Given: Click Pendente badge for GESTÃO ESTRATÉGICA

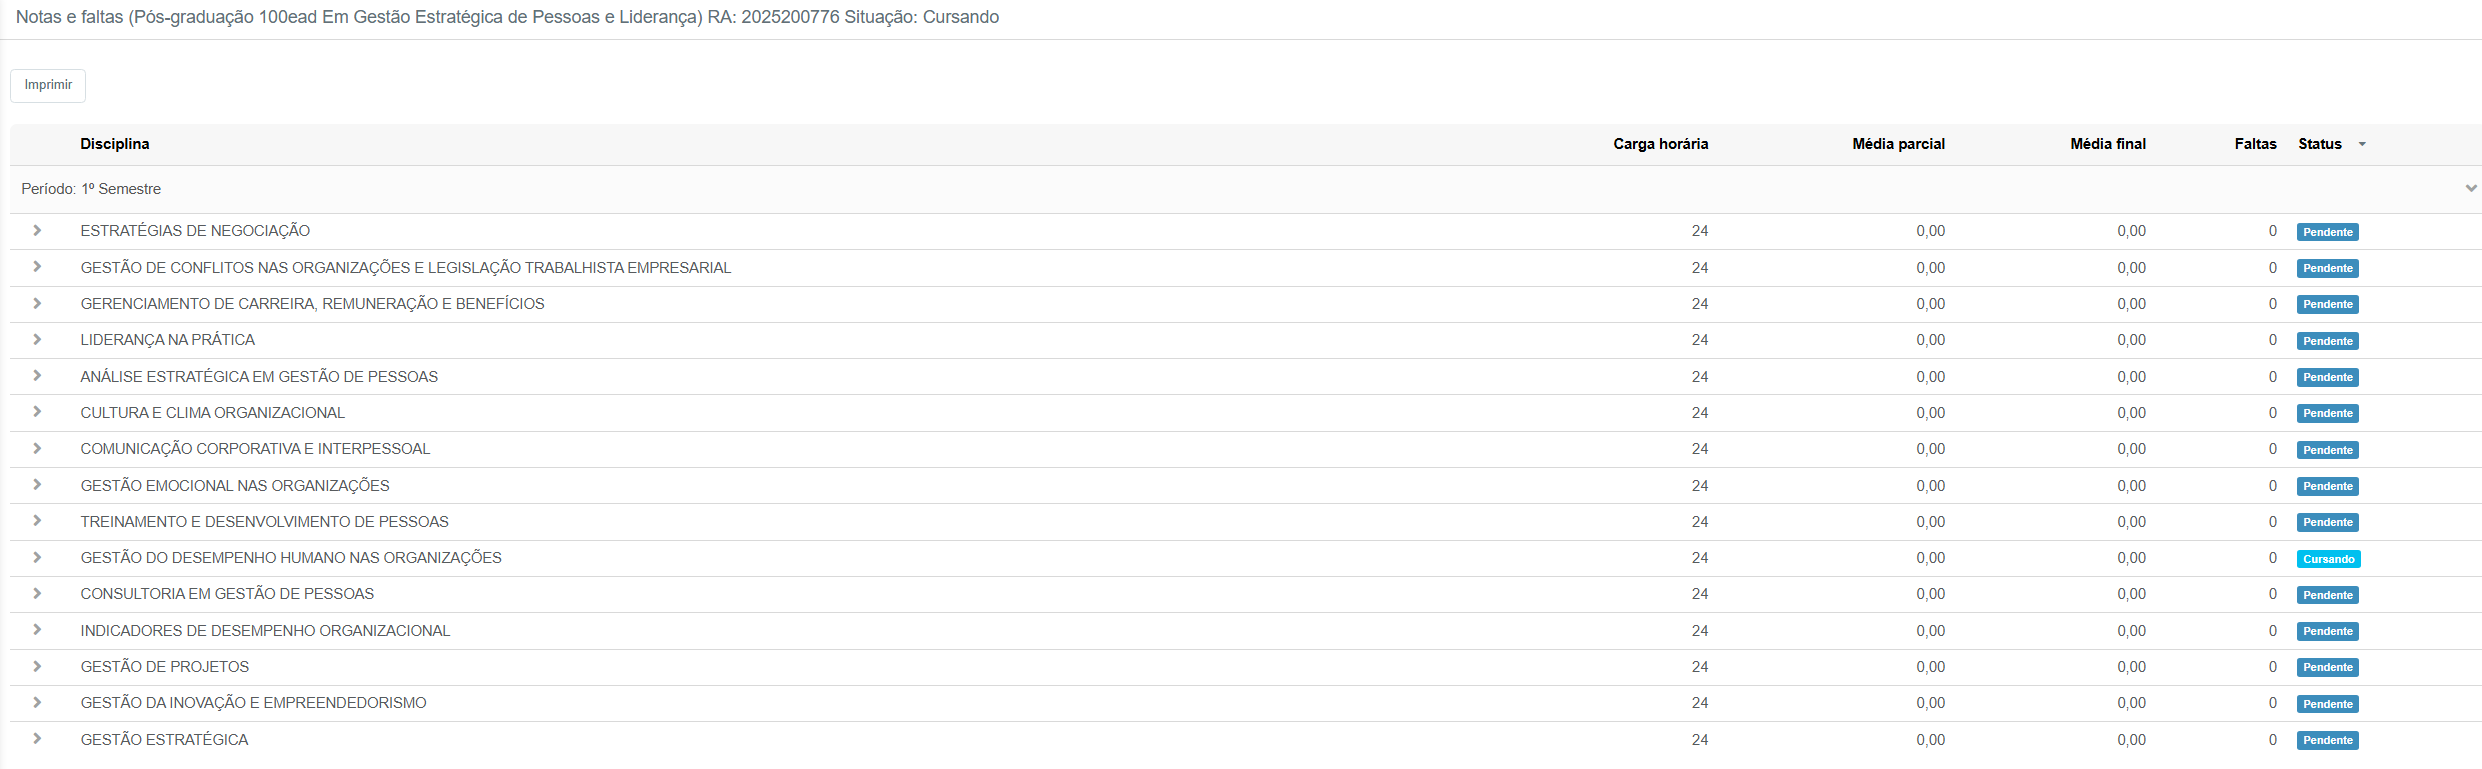Looking at the screenshot, I should pos(2327,740).
